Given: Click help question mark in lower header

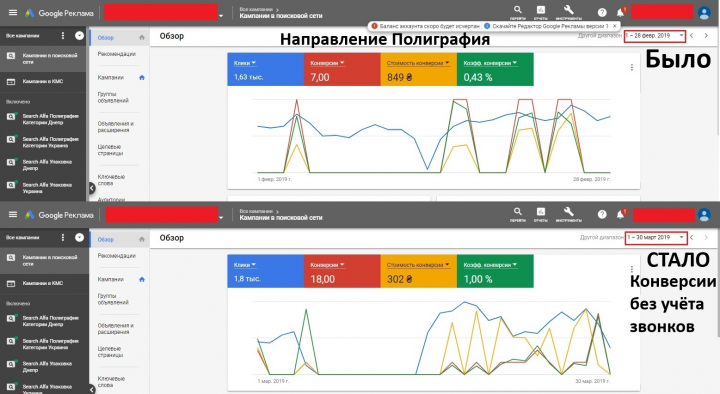Looking at the screenshot, I should (x=602, y=214).
